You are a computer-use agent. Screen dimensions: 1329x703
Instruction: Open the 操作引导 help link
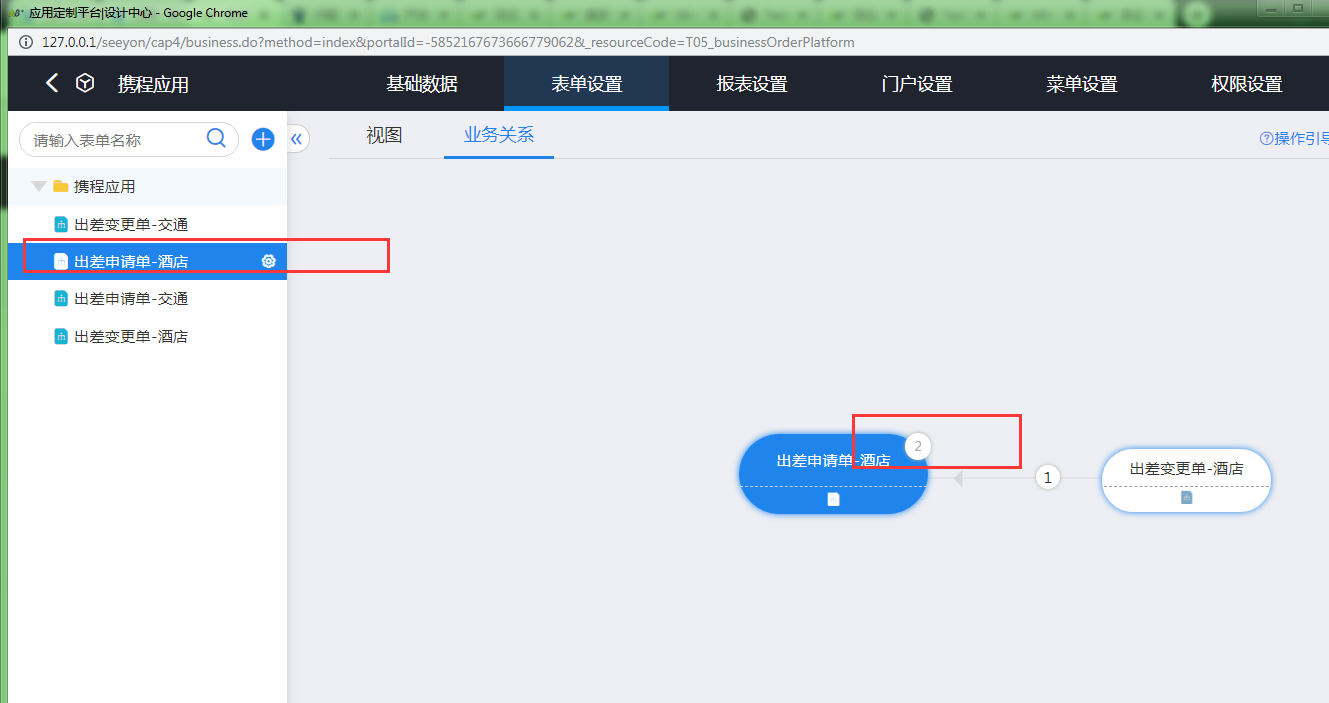(x=1294, y=139)
